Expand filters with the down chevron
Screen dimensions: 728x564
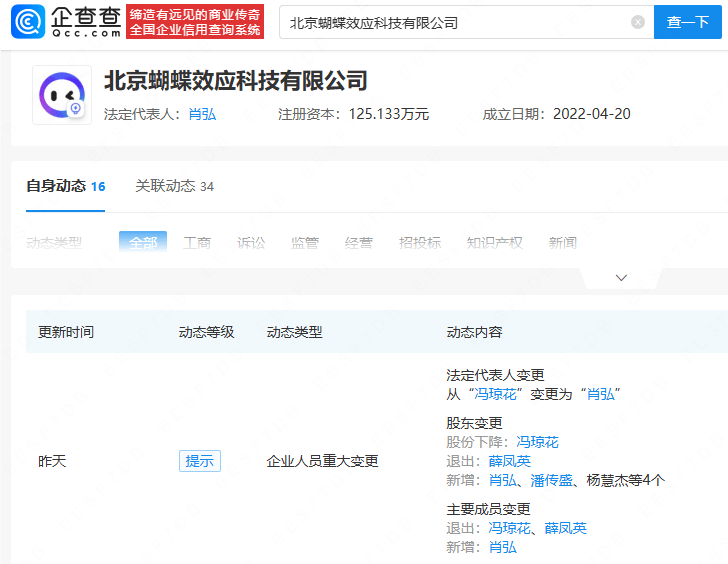pyautogui.click(x=621, y=278)
